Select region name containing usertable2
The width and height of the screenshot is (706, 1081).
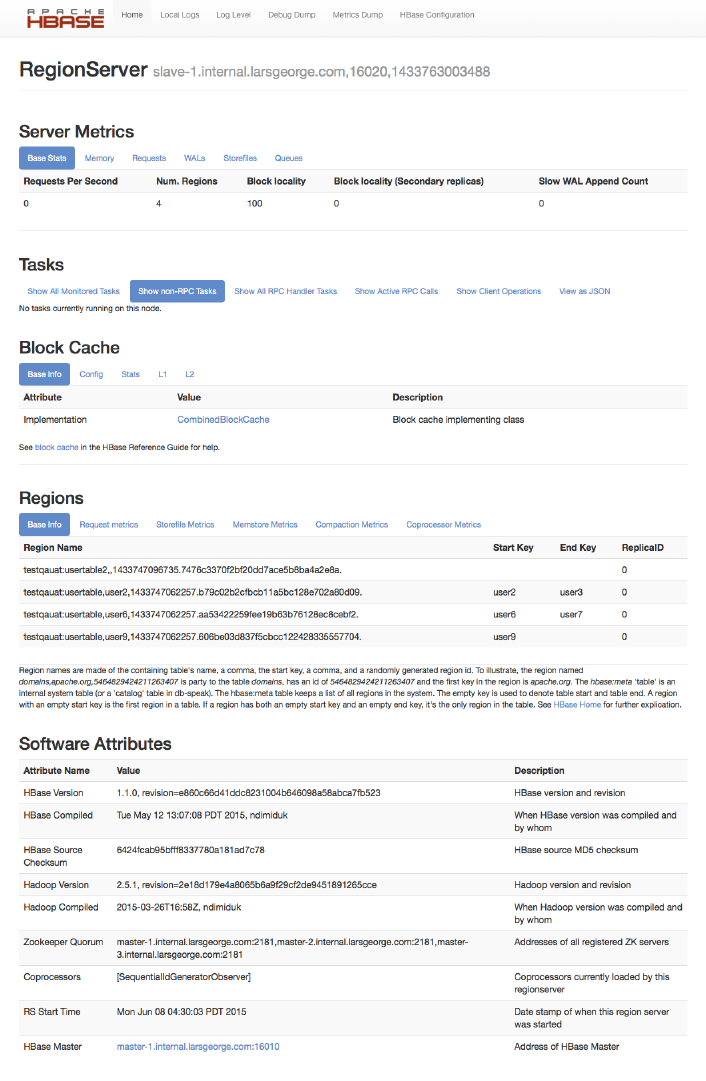click(x=183, y=569)
